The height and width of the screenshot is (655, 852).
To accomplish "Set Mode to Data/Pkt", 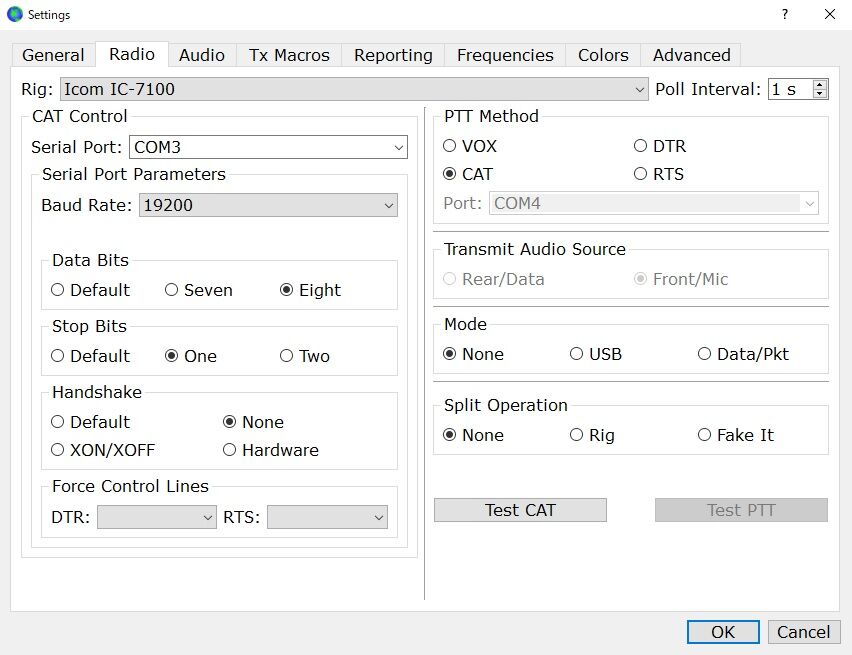I will [x=743, y=354].
